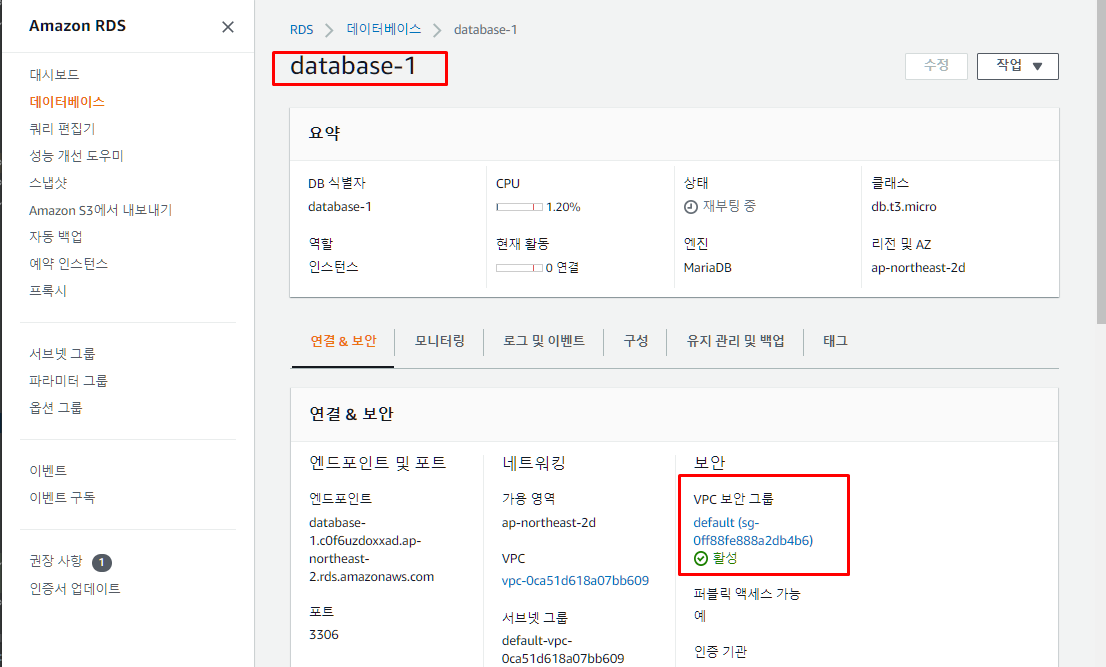
Task: Click the database-1 page heading
Action: pos(353,66)
